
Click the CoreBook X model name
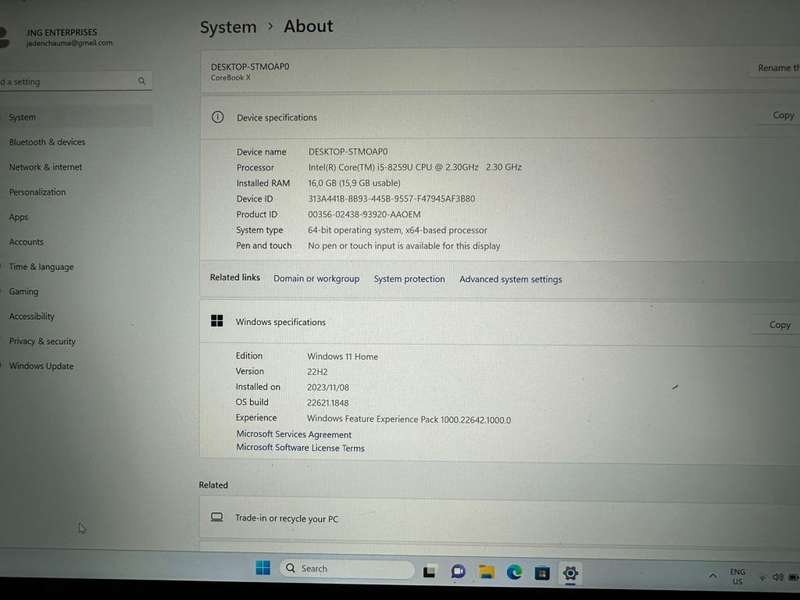[231, 78]
